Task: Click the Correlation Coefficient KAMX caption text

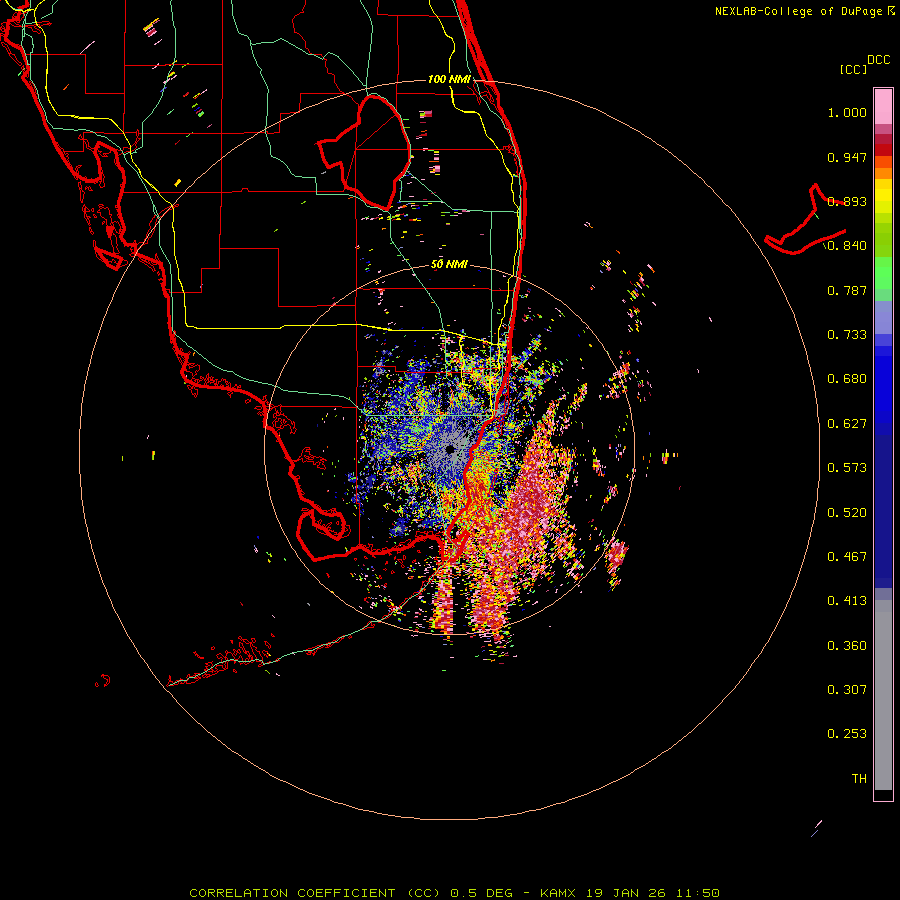Action: click(454, 893)
